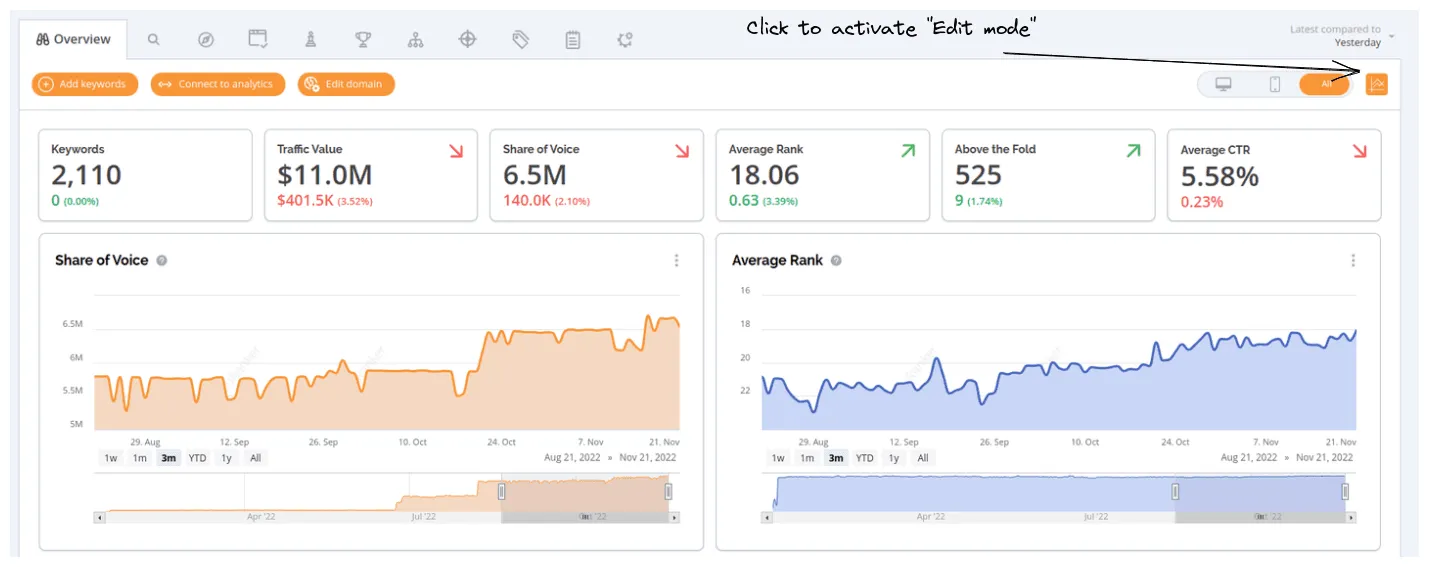Switch to the Overview tab
Screen dimensions: 1429x567
(x=73, y=40)
